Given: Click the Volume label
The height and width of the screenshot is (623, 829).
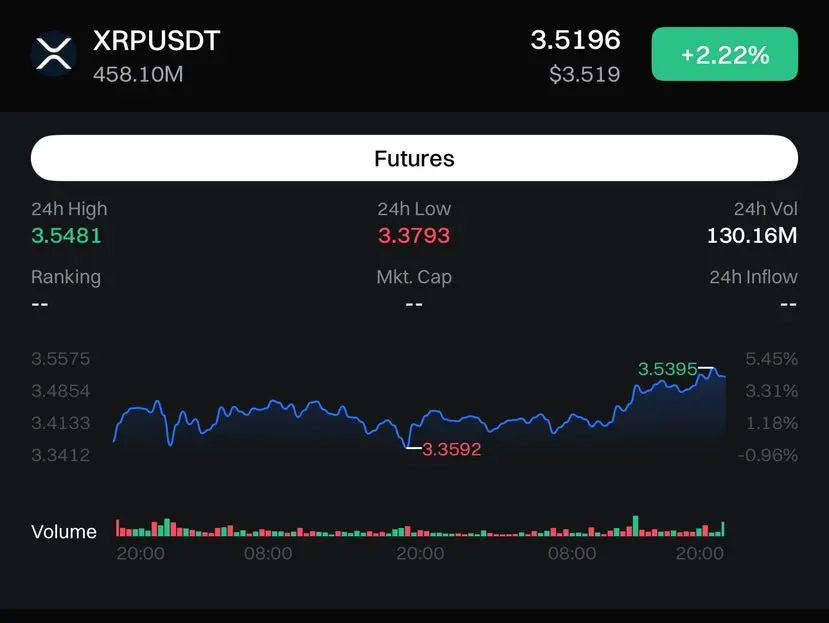Looking at the screenshot, I should pyautogui.click(x=64, y=532).
